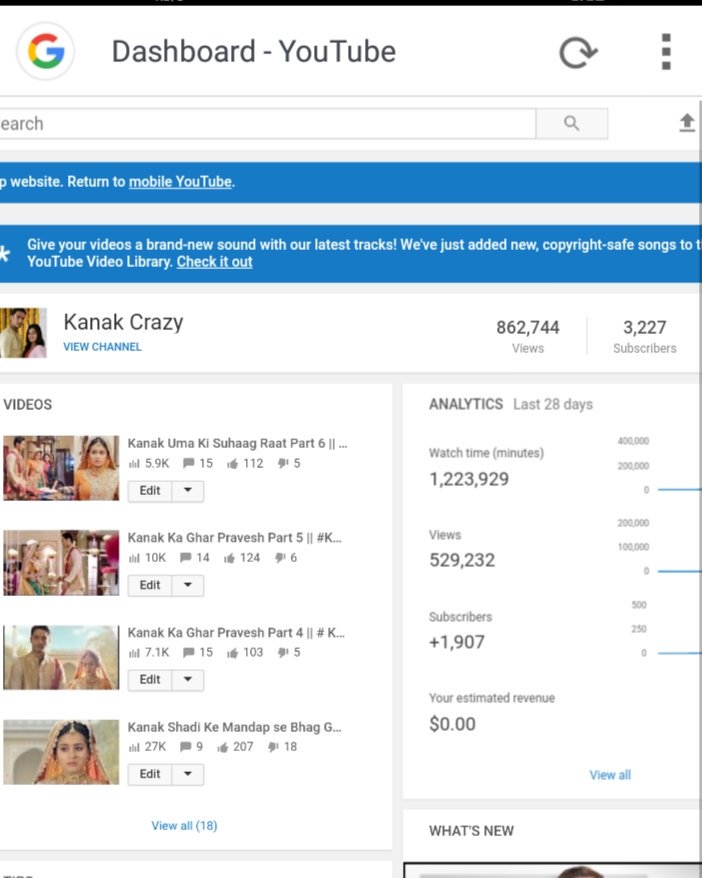Open title Kanak Ka Ghar Pravesh Part 5

[235, 538]
